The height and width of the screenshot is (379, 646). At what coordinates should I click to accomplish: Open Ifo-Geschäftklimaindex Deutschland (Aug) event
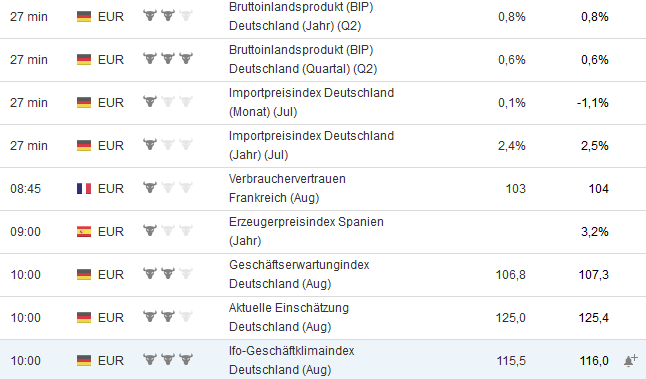[x=292, y=360]
